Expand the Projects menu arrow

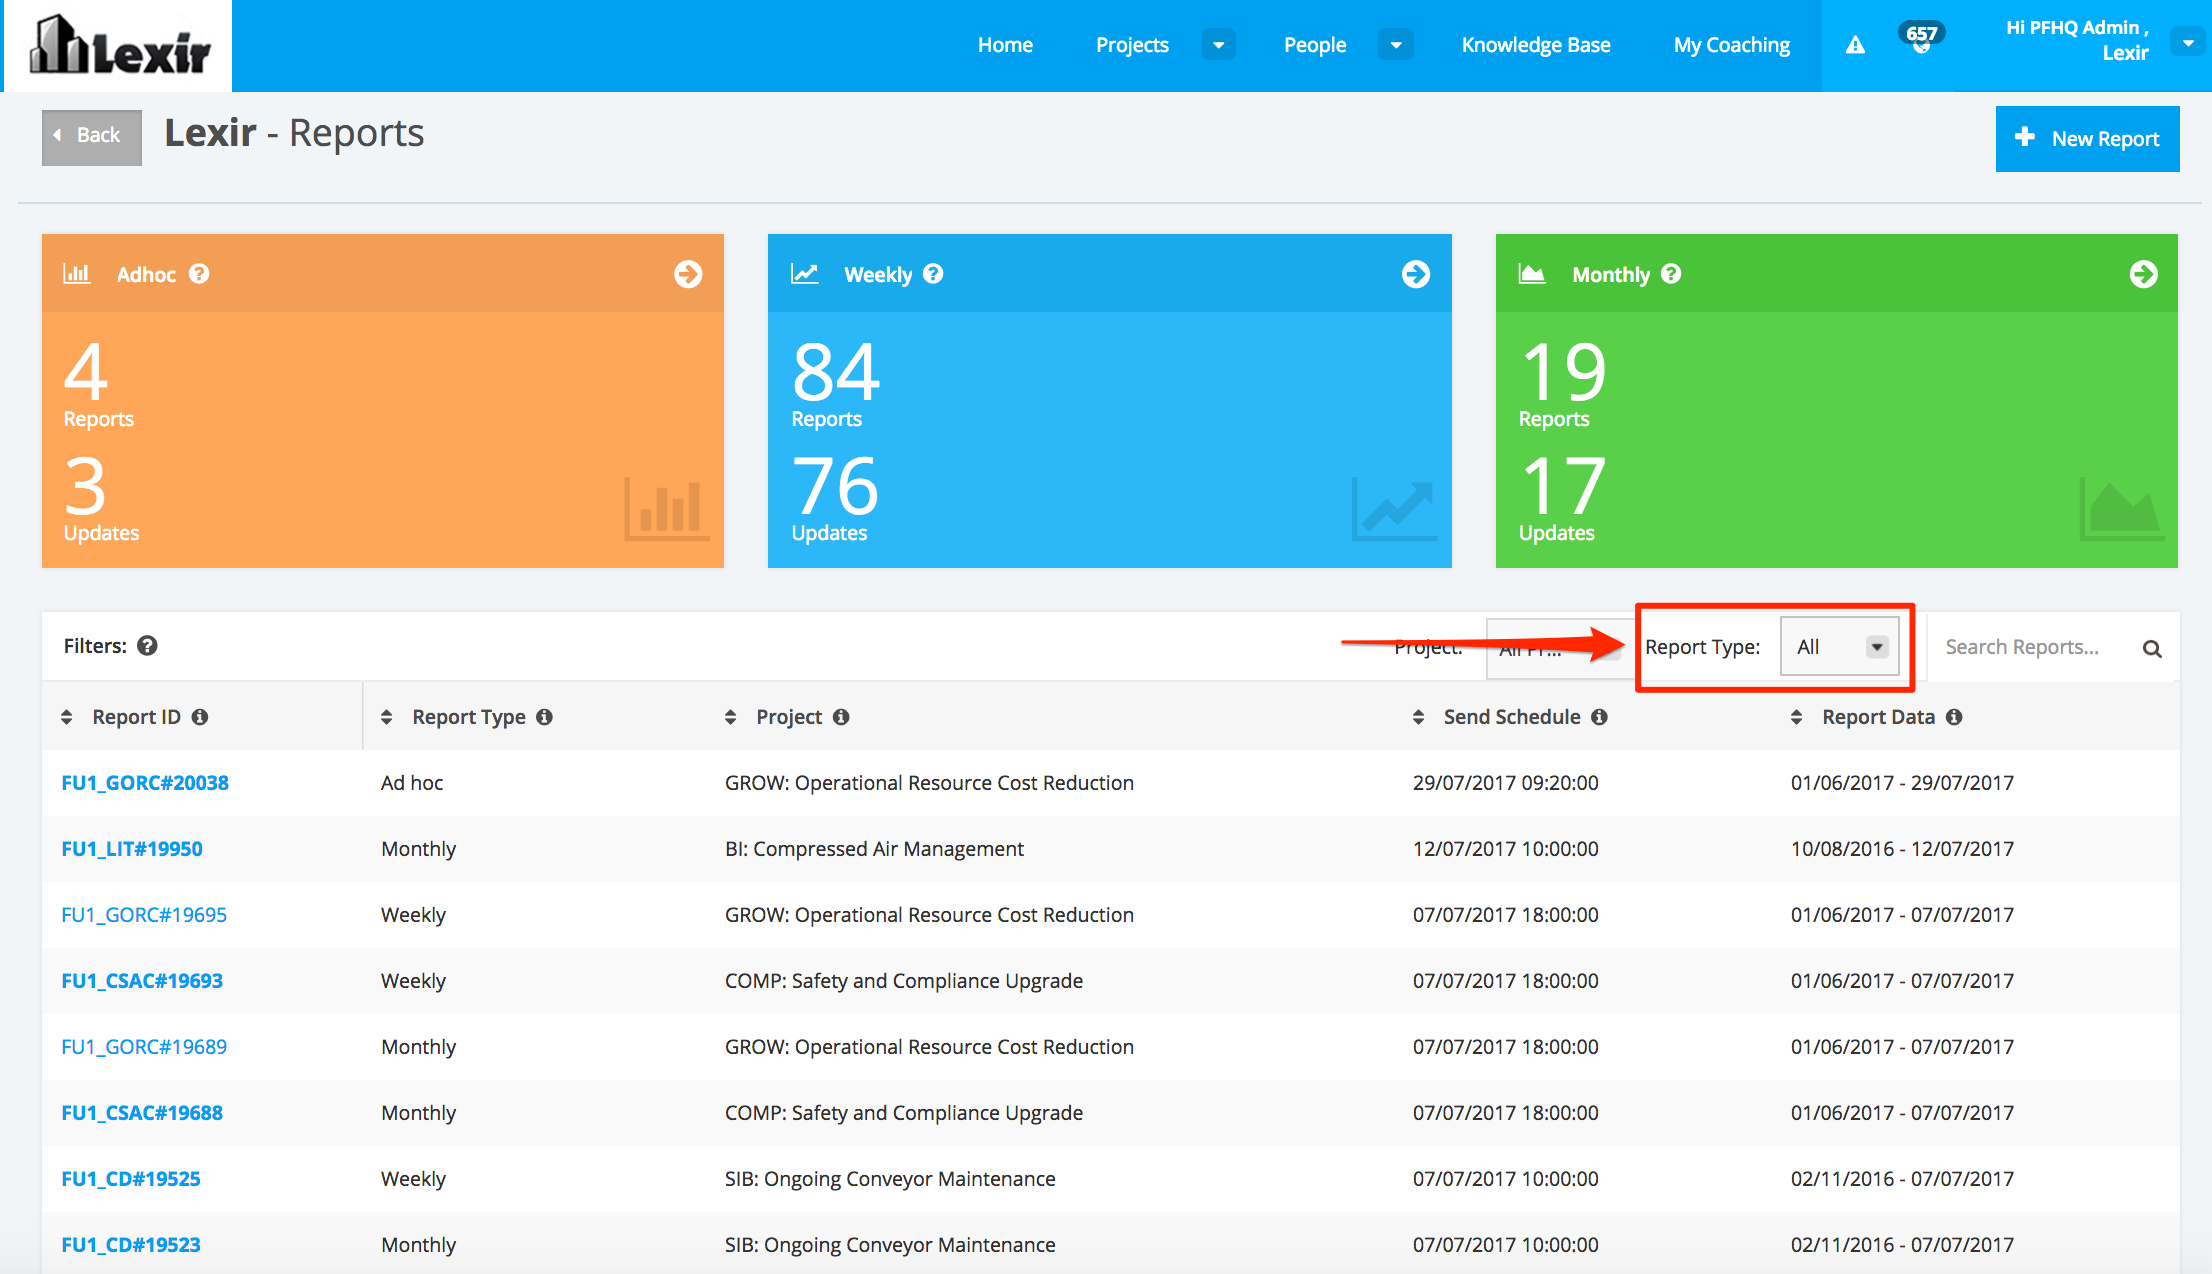(1218, 45)
